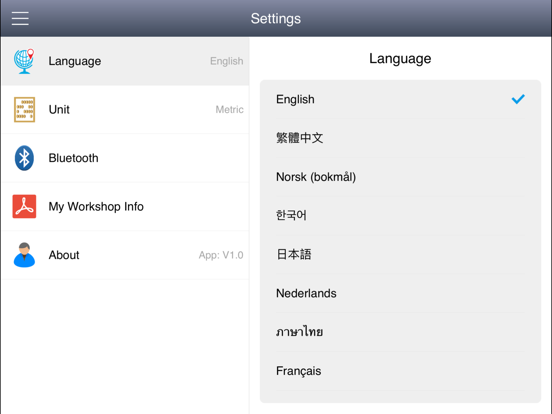Choose 日本語 from the language list

coord(400,254)
